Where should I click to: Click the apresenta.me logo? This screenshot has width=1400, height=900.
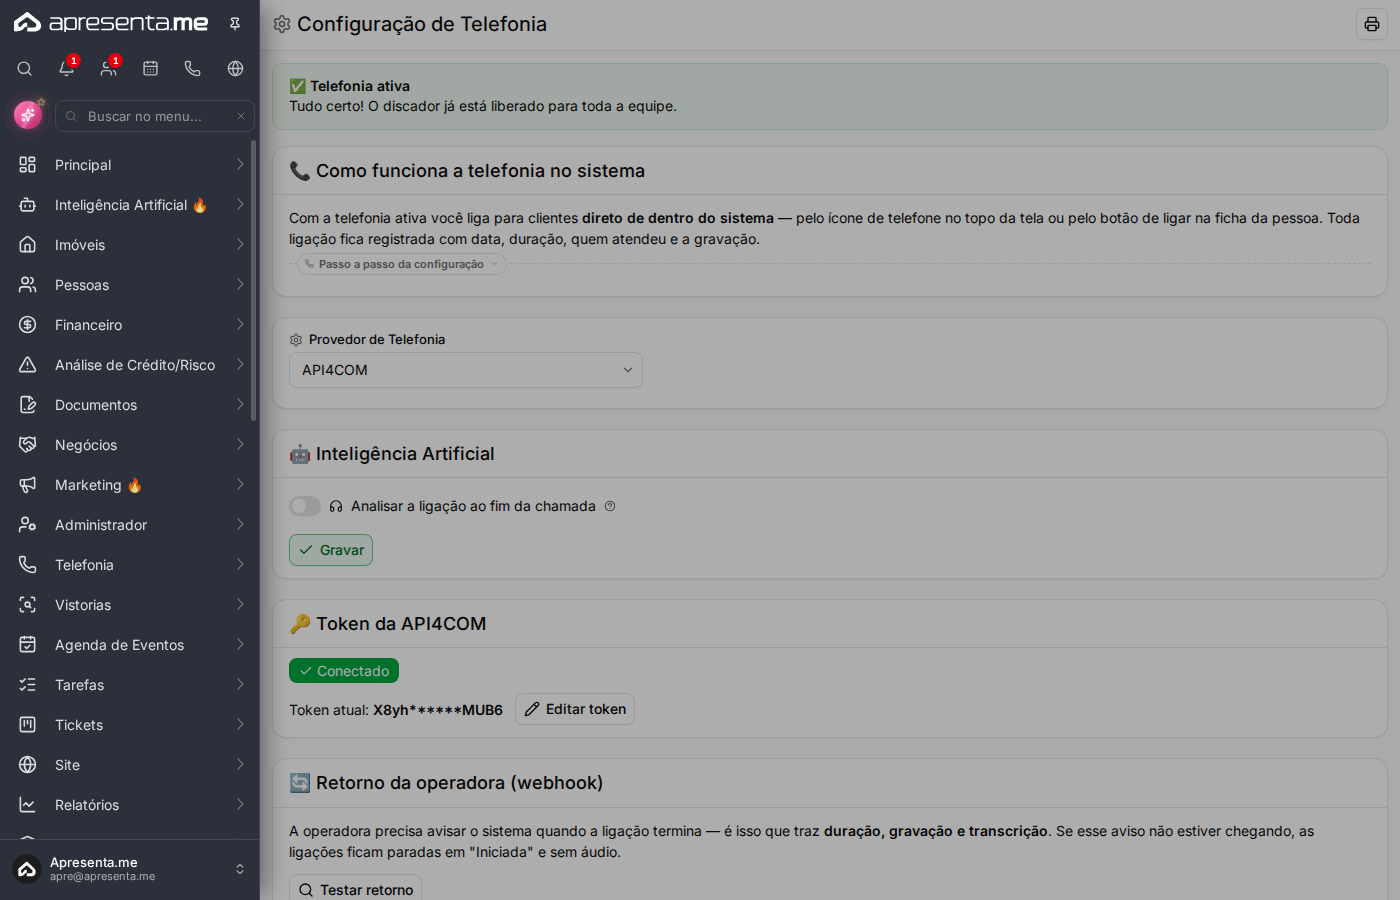[x=111, y=22]
